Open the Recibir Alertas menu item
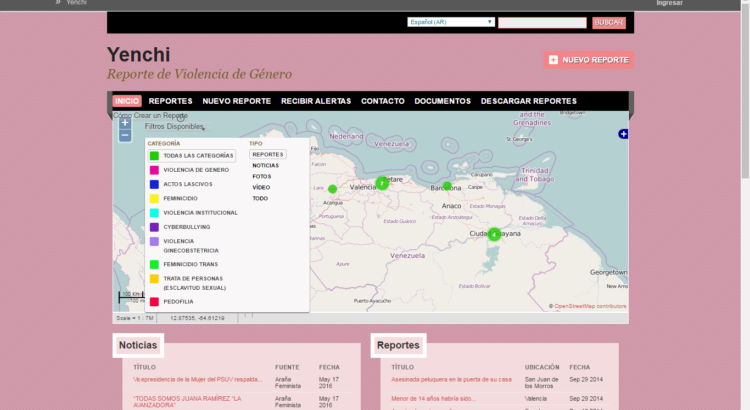The image size is (750, 410). point(315,101)
